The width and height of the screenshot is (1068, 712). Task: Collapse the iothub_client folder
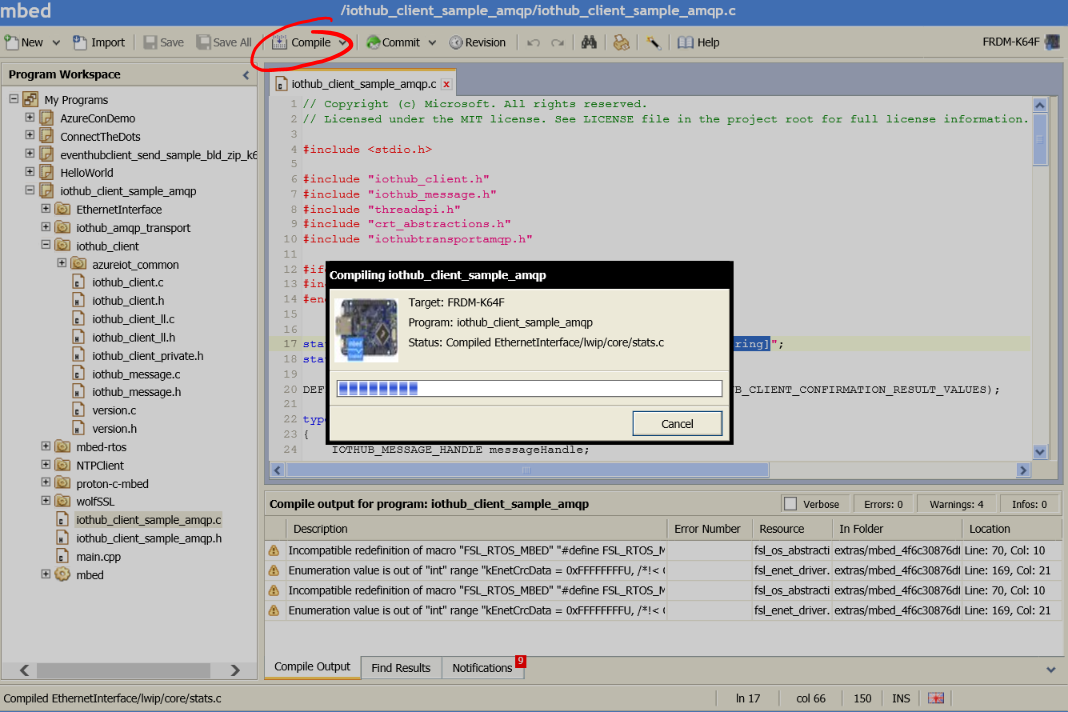46,245
